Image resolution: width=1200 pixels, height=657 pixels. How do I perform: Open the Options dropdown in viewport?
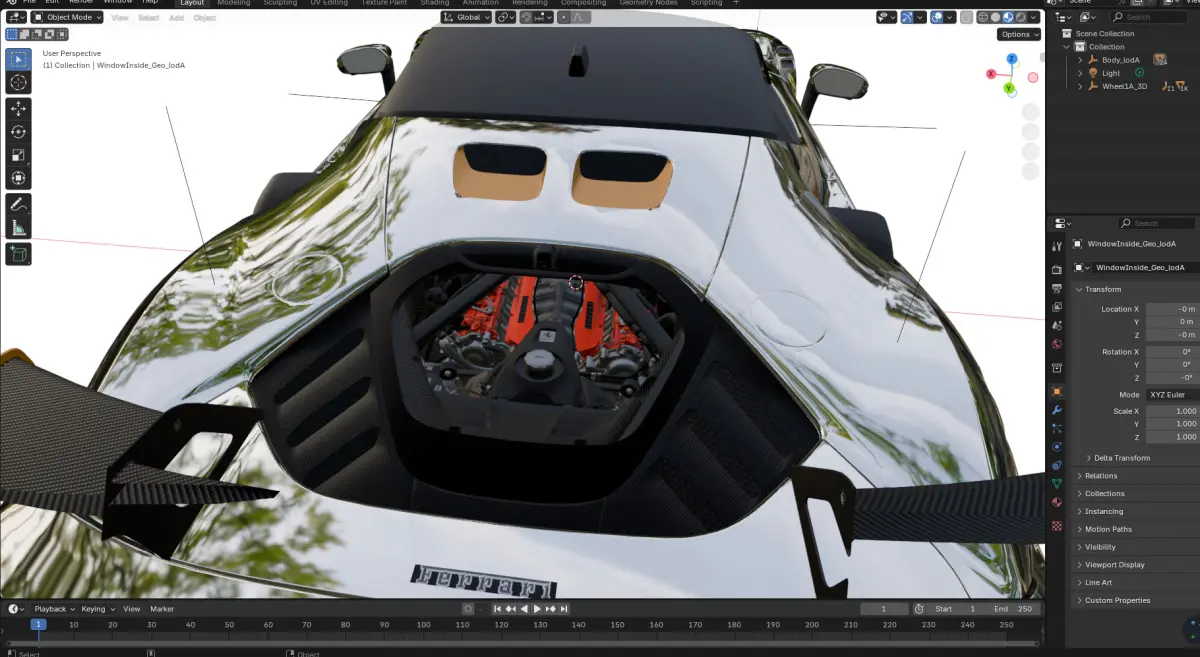[x=1019, y=34]
